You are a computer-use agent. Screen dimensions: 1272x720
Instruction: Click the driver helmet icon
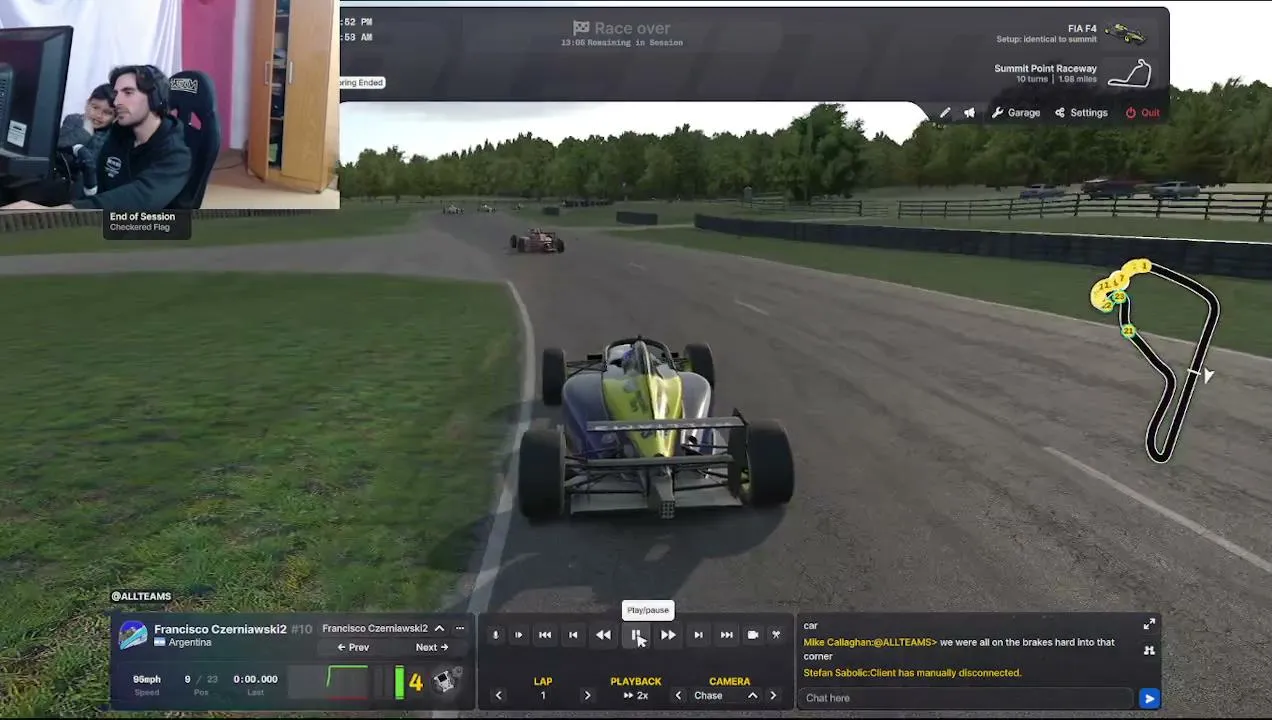point(132,635)
